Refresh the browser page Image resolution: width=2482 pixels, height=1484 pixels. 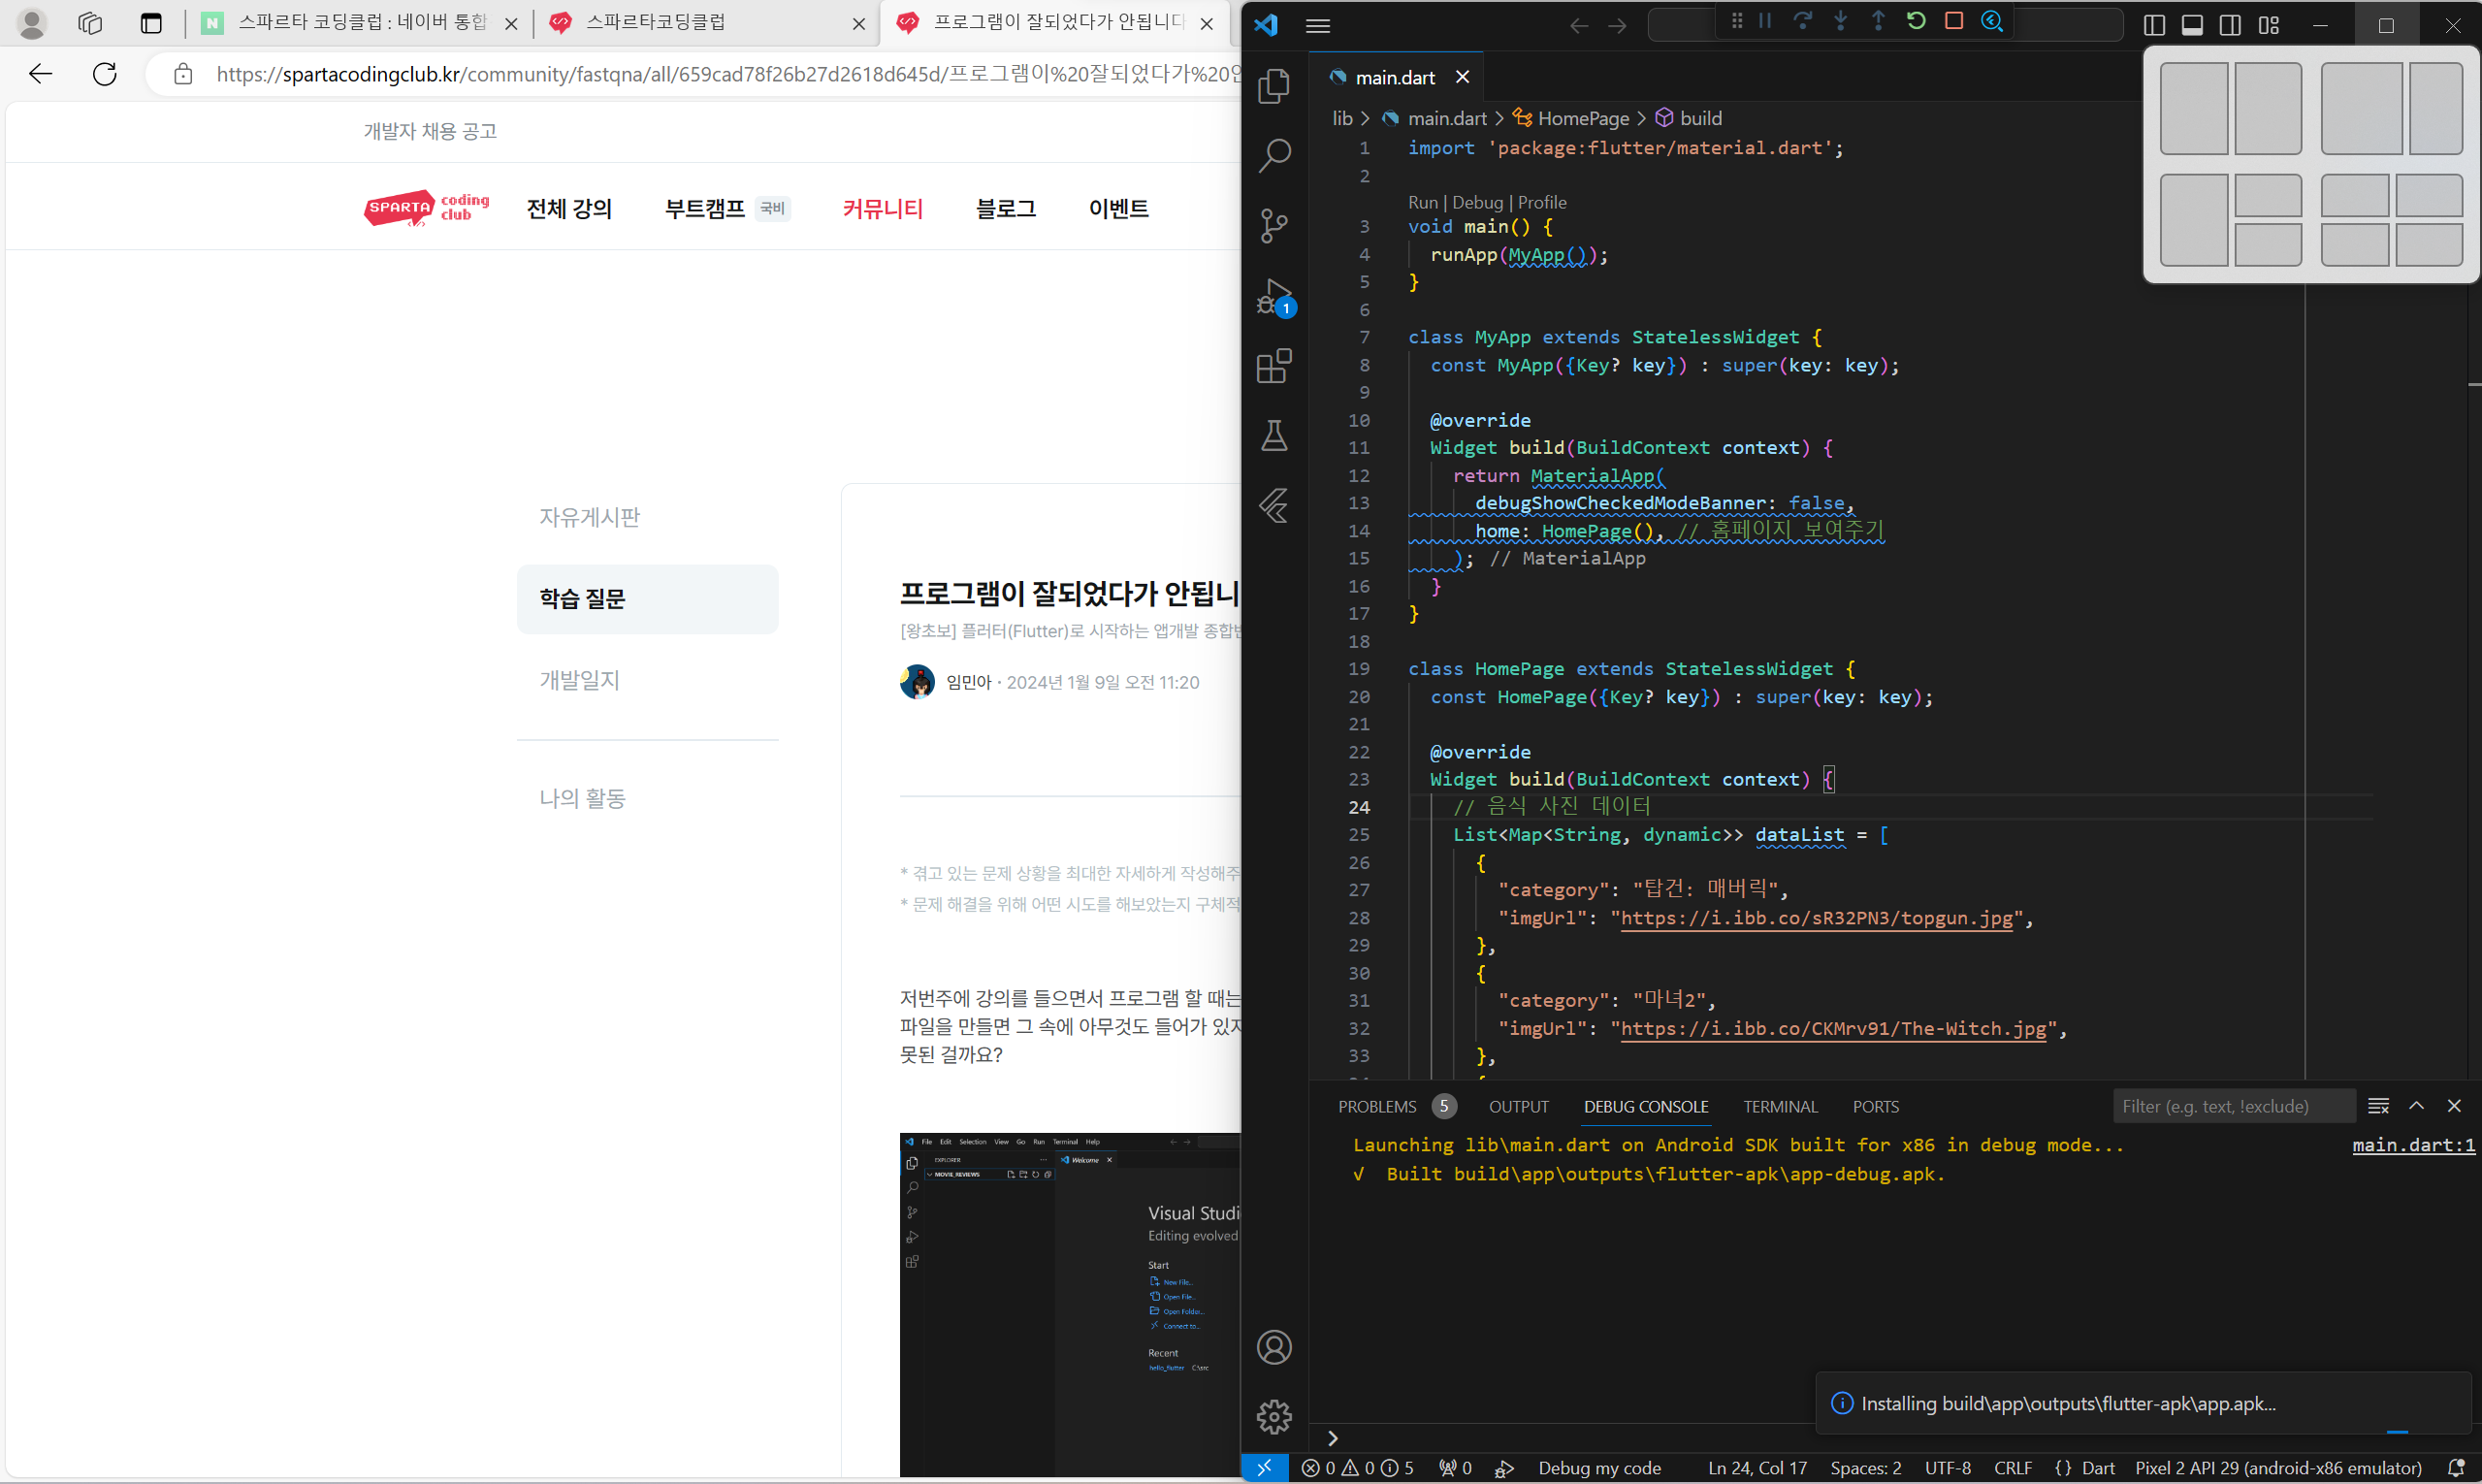click(x=105, y=74)
